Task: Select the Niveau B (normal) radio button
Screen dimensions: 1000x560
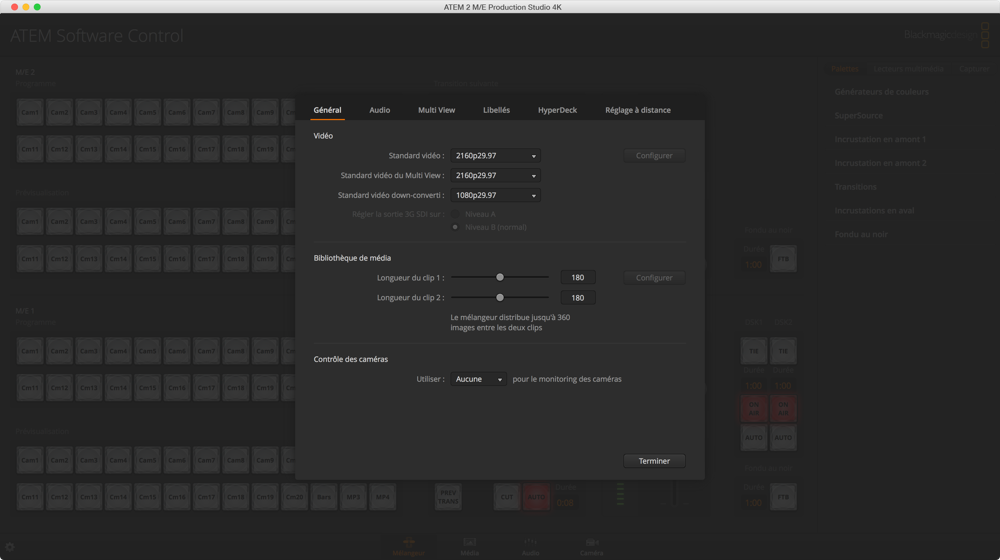Action: point(455,227)
